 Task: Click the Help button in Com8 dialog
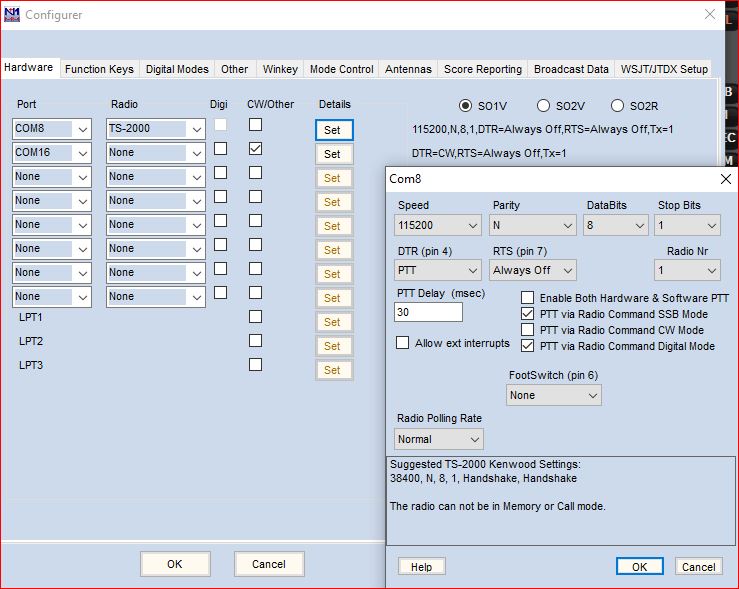pos(421,567)
